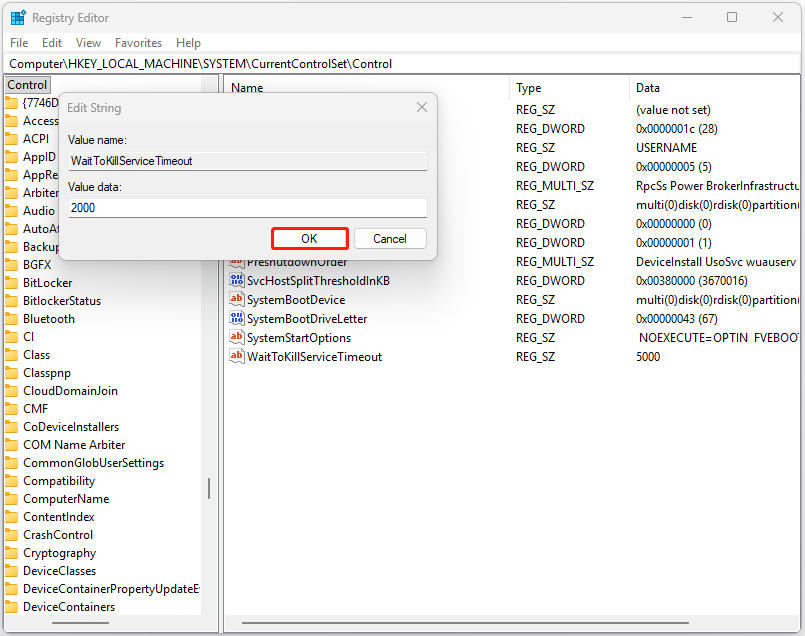This screenshot has width=805, height=636.
Task: Click the ComputerName folder icon
Action: 11,498
